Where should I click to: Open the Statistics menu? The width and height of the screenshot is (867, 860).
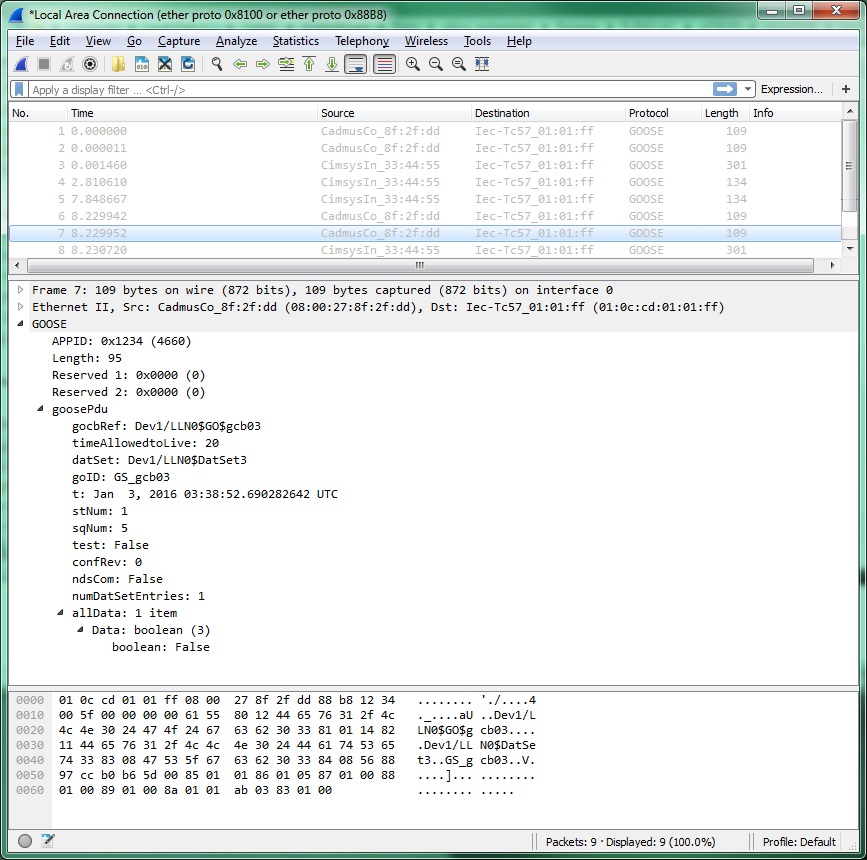296,41
